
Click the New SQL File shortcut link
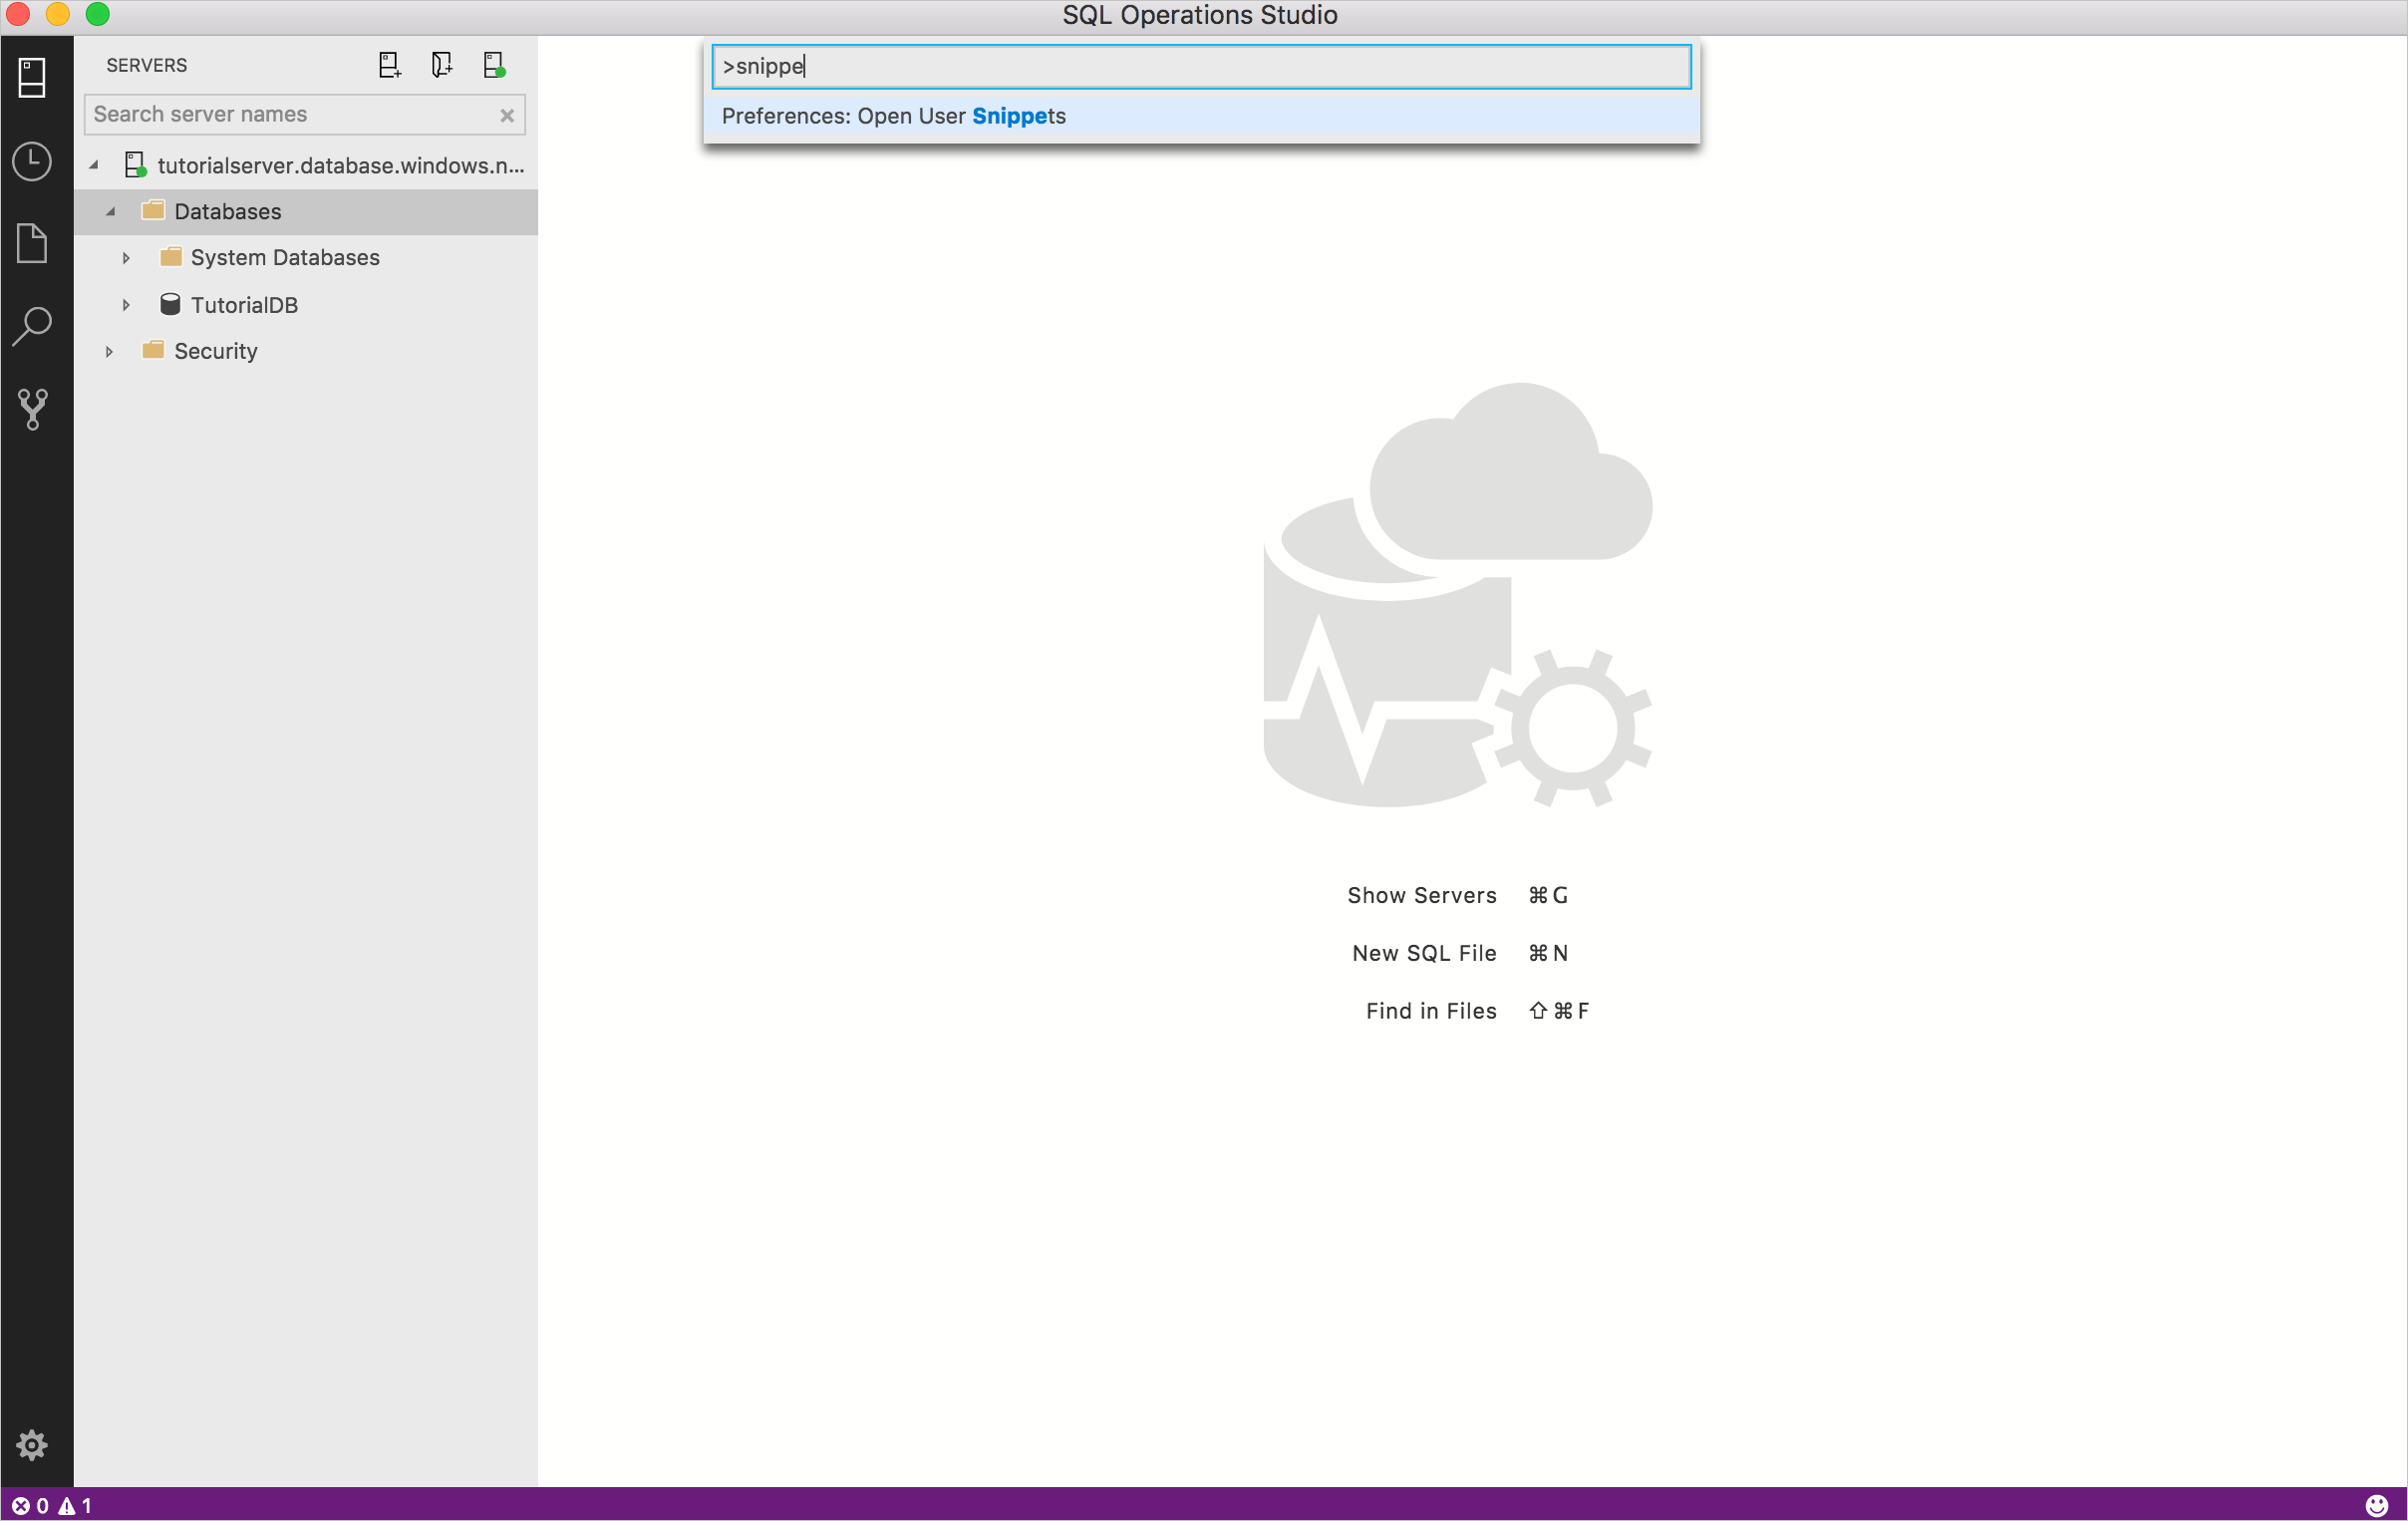coord(1422,952)
